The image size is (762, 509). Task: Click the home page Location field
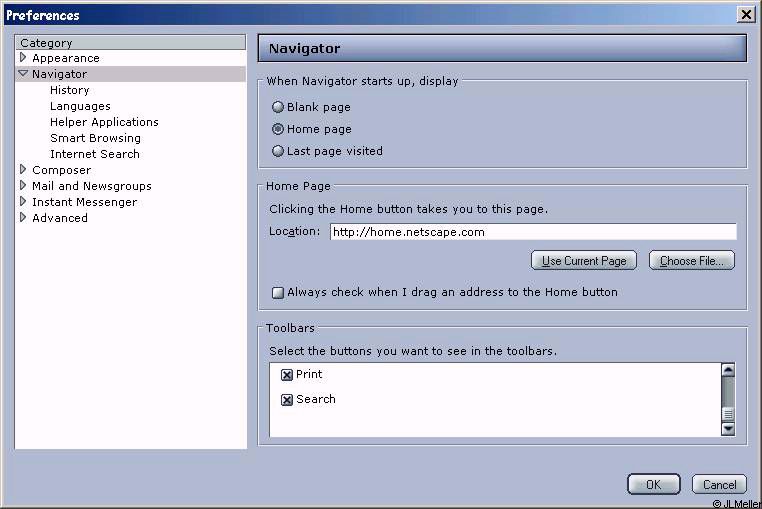coord(533,232)
